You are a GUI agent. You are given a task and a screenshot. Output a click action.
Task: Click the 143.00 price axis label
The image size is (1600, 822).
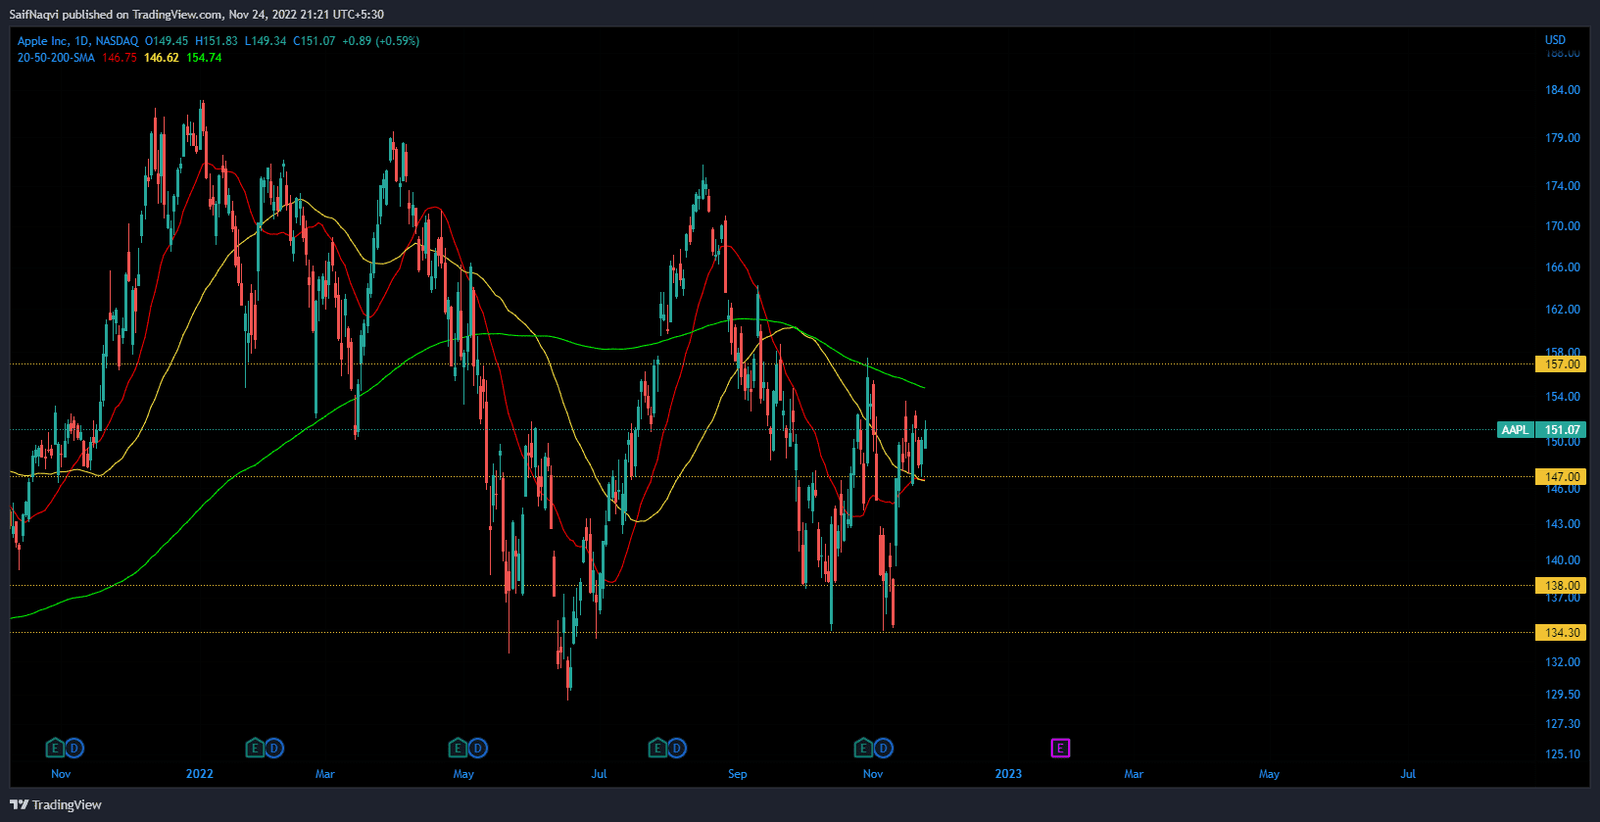[1562, 524]
